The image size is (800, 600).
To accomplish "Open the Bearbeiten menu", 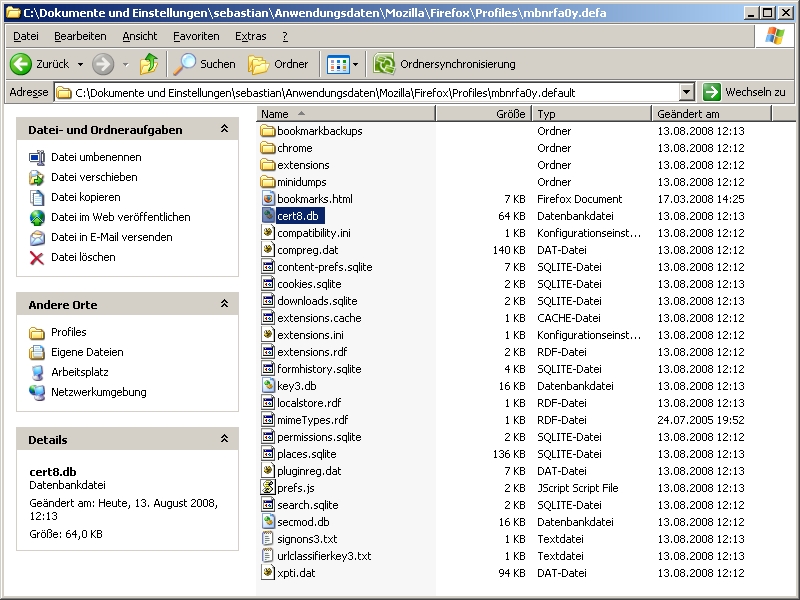I will coord(80,36).
